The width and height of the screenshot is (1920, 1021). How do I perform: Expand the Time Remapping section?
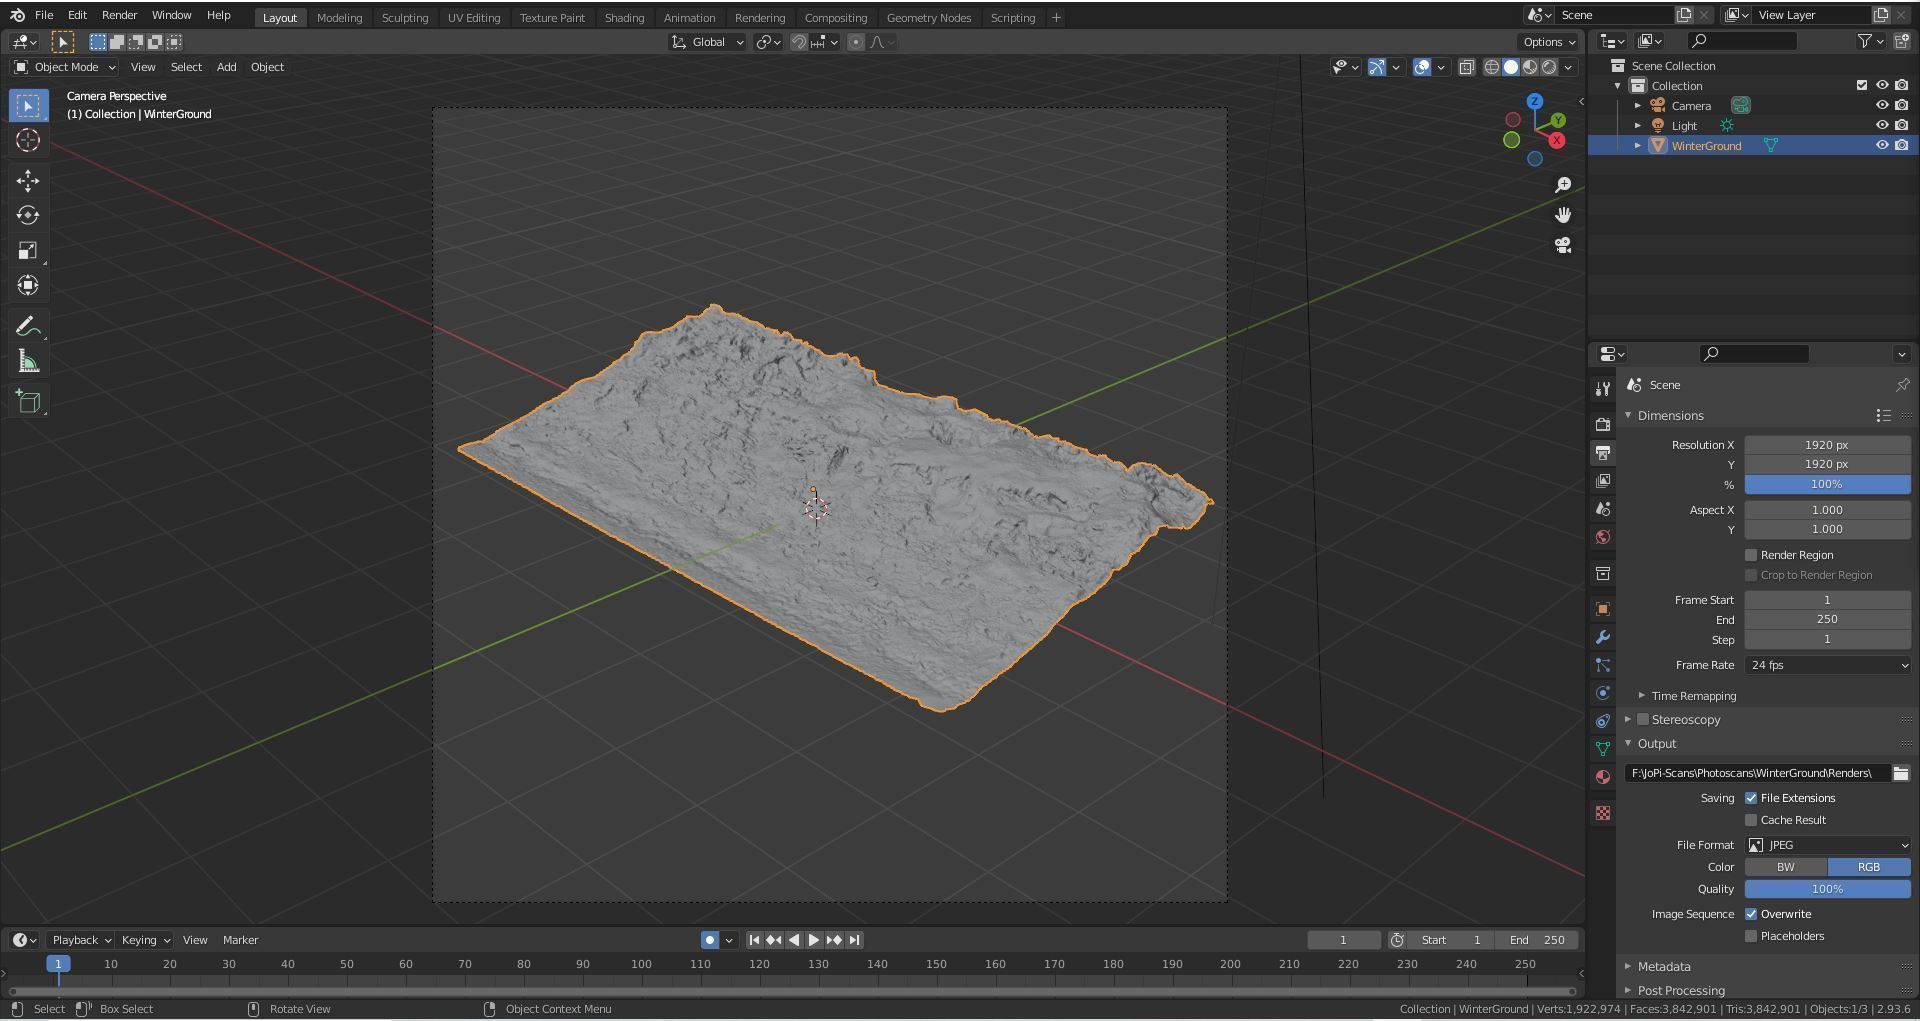pyautogui.click(x=1692, y=696)
